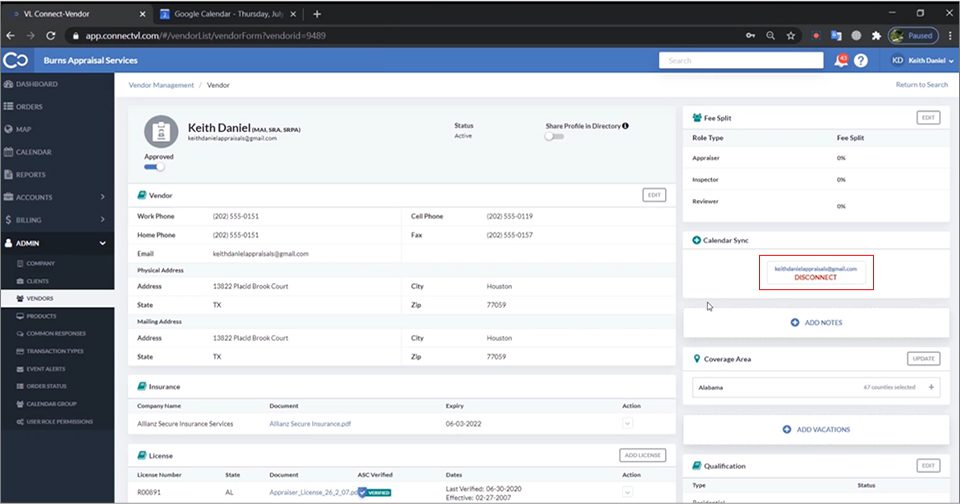Go back in browser
The width and height of the screenshot is (960, 504).
[x=10, y=36]
